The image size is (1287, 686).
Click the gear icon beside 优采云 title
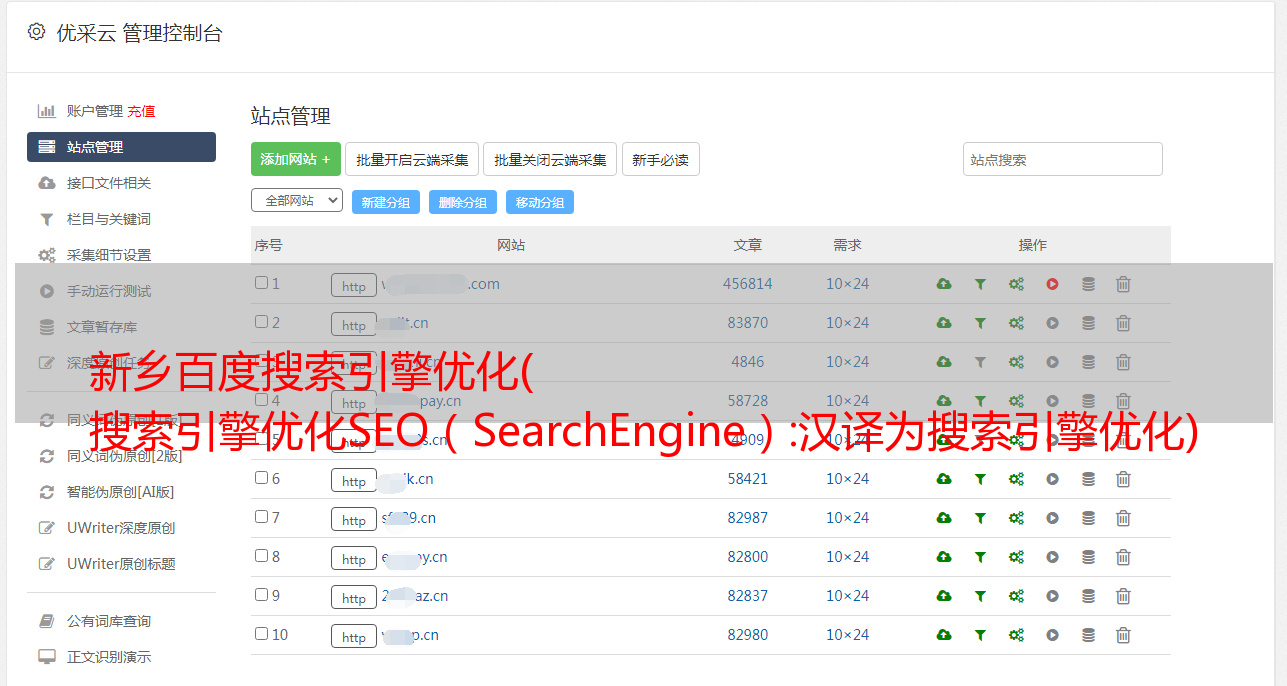point(37,32)
